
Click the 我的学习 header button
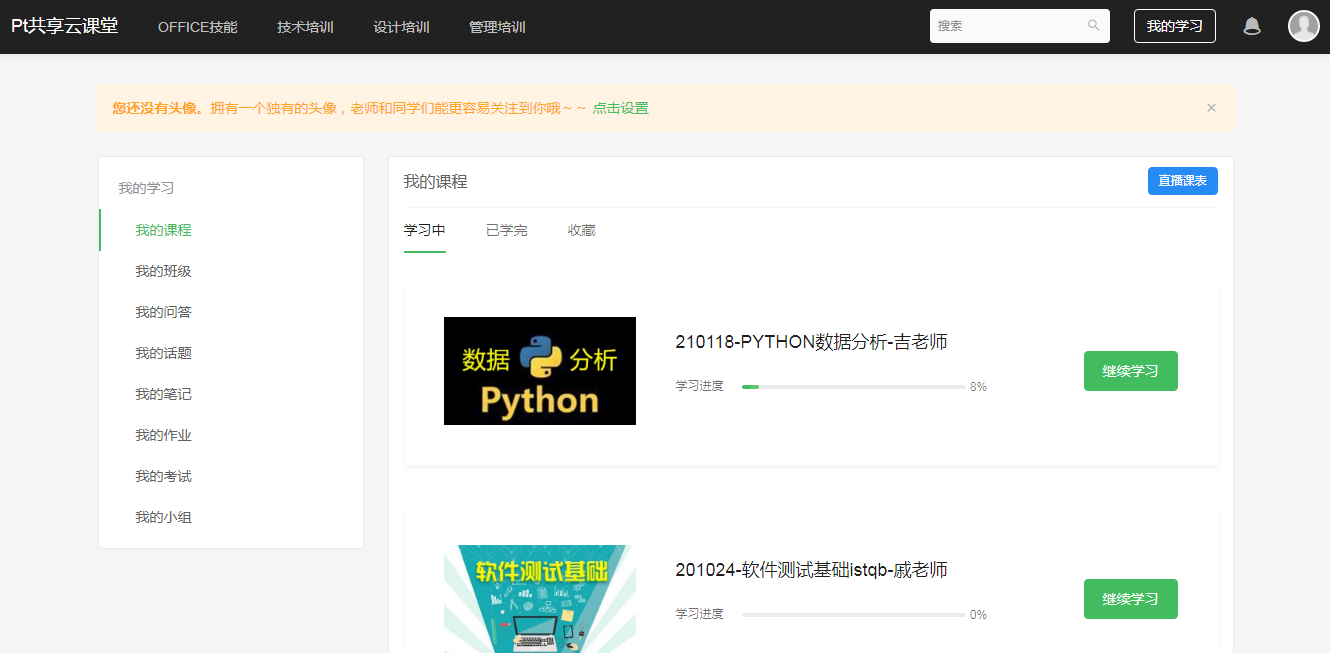coord(1174,26)
